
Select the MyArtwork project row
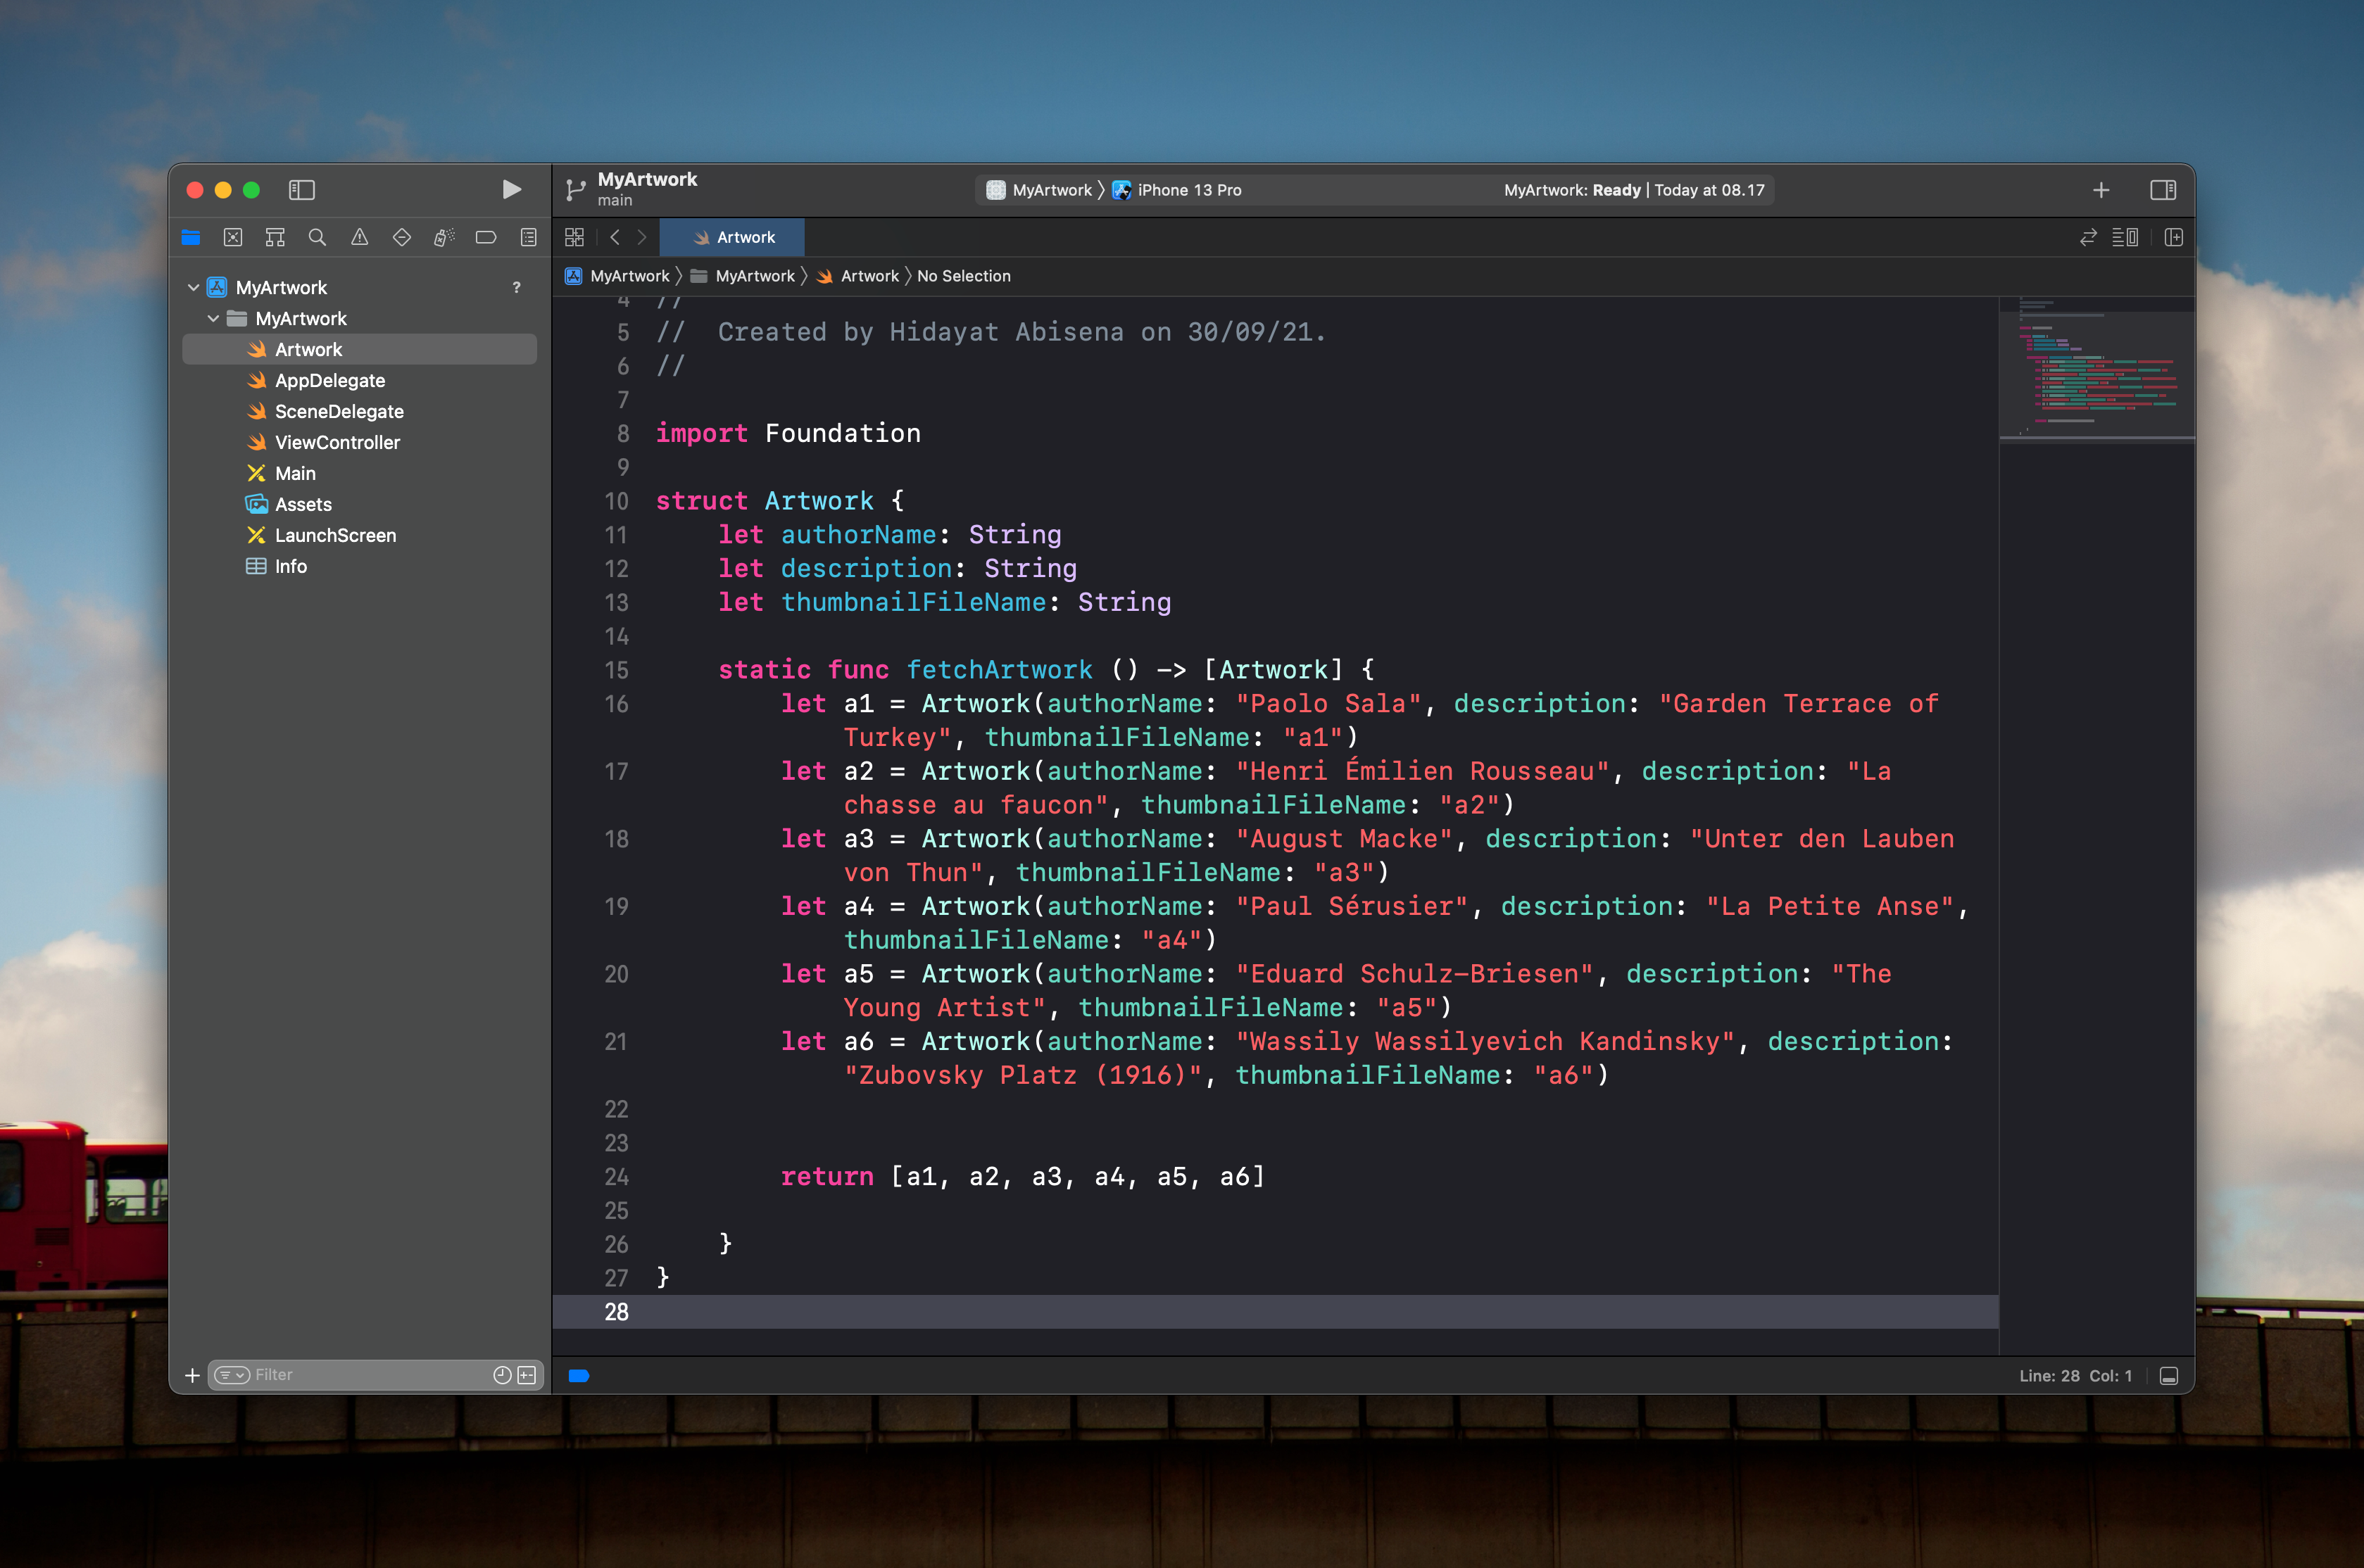click(360, 287)
